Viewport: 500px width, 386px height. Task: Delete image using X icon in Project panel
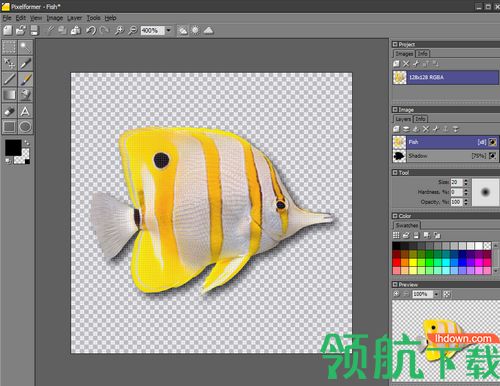coord(406,64)
